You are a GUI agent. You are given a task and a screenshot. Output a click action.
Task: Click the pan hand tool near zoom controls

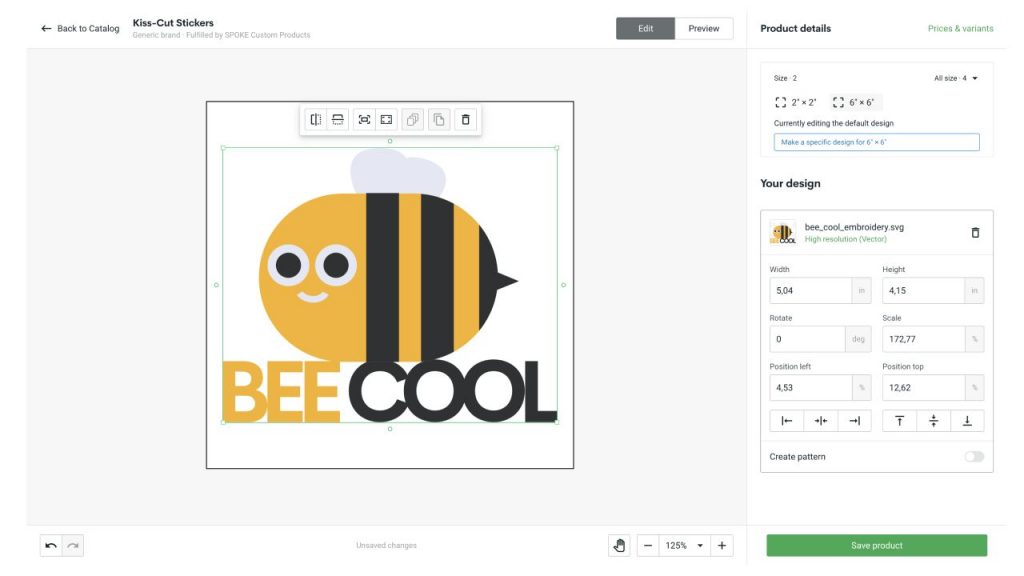click(x=618, y=545)
